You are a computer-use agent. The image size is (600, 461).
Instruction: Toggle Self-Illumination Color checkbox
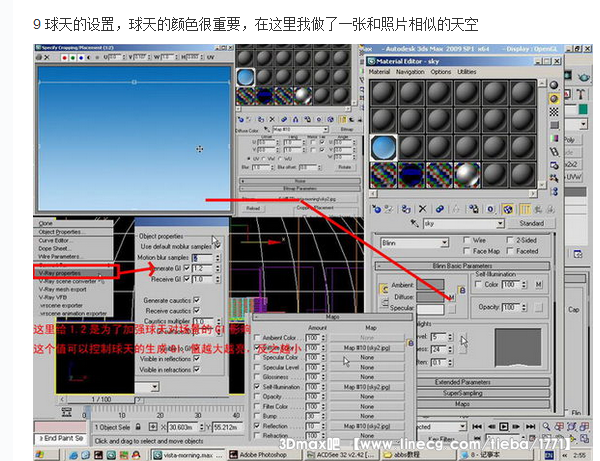[x=478, y=284]
